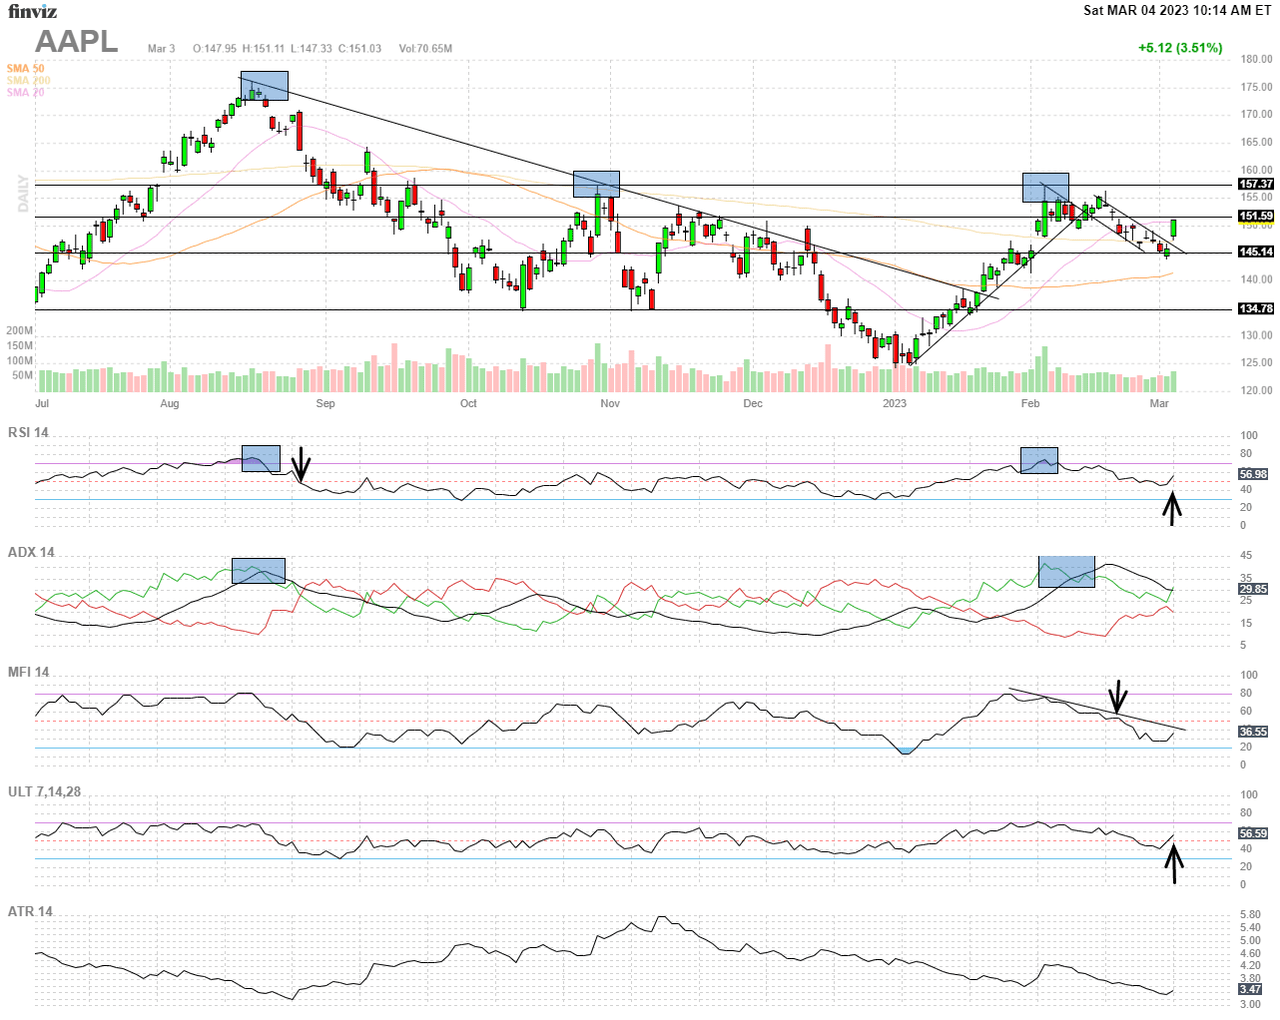The height and width of the screenshot is (1020, 1280).
Task: Click the Mar month label on time axis
Action: click(1159, 404)
